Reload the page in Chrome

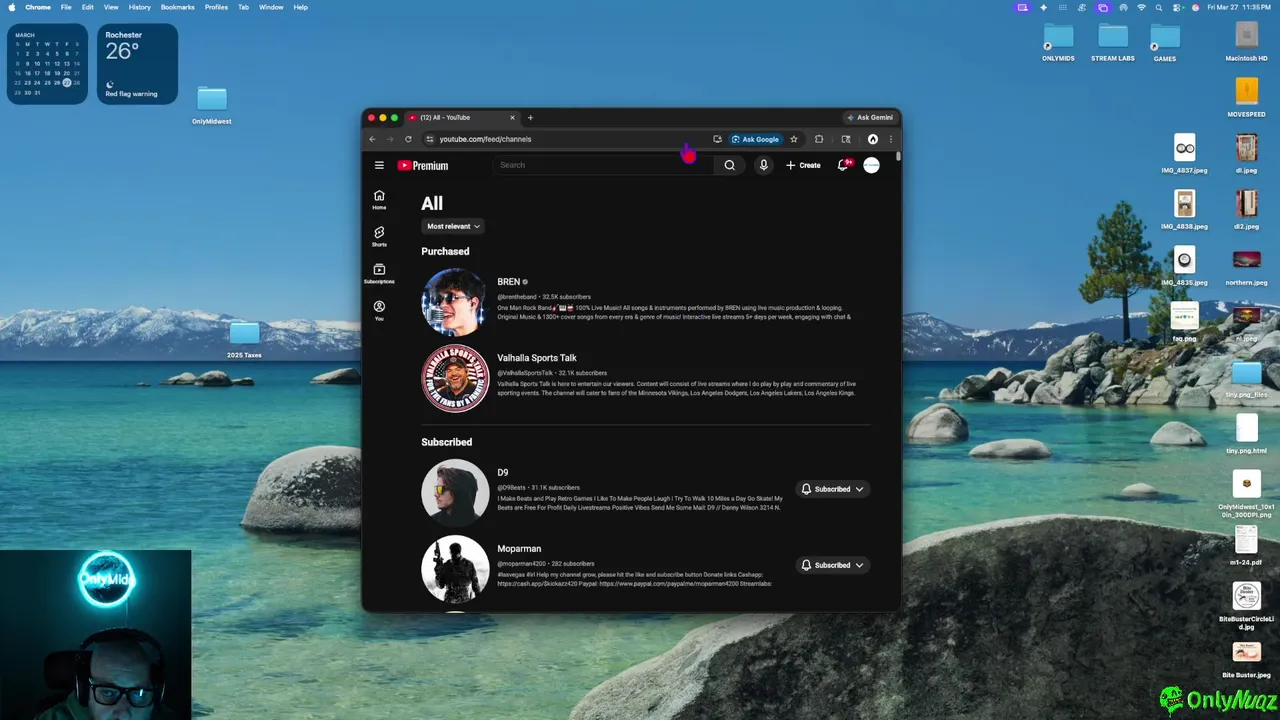click(408, 139)
